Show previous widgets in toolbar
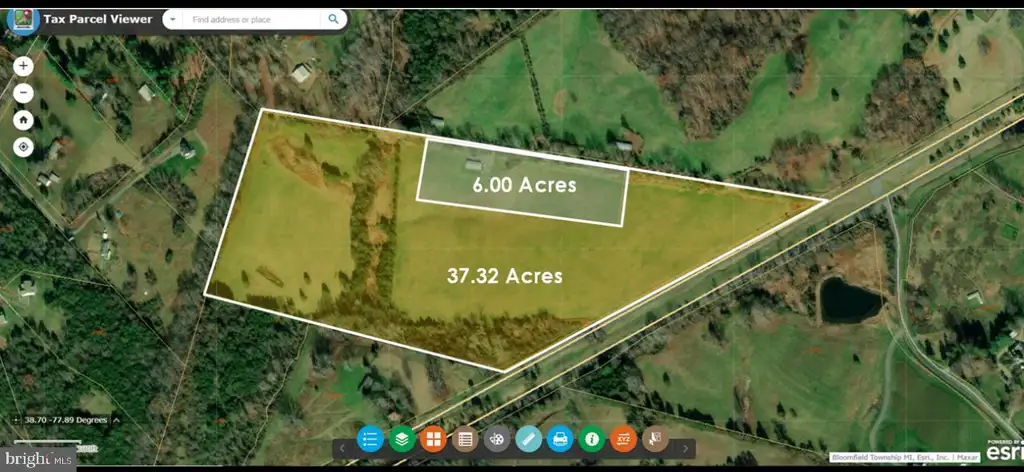 click(342, 448)
